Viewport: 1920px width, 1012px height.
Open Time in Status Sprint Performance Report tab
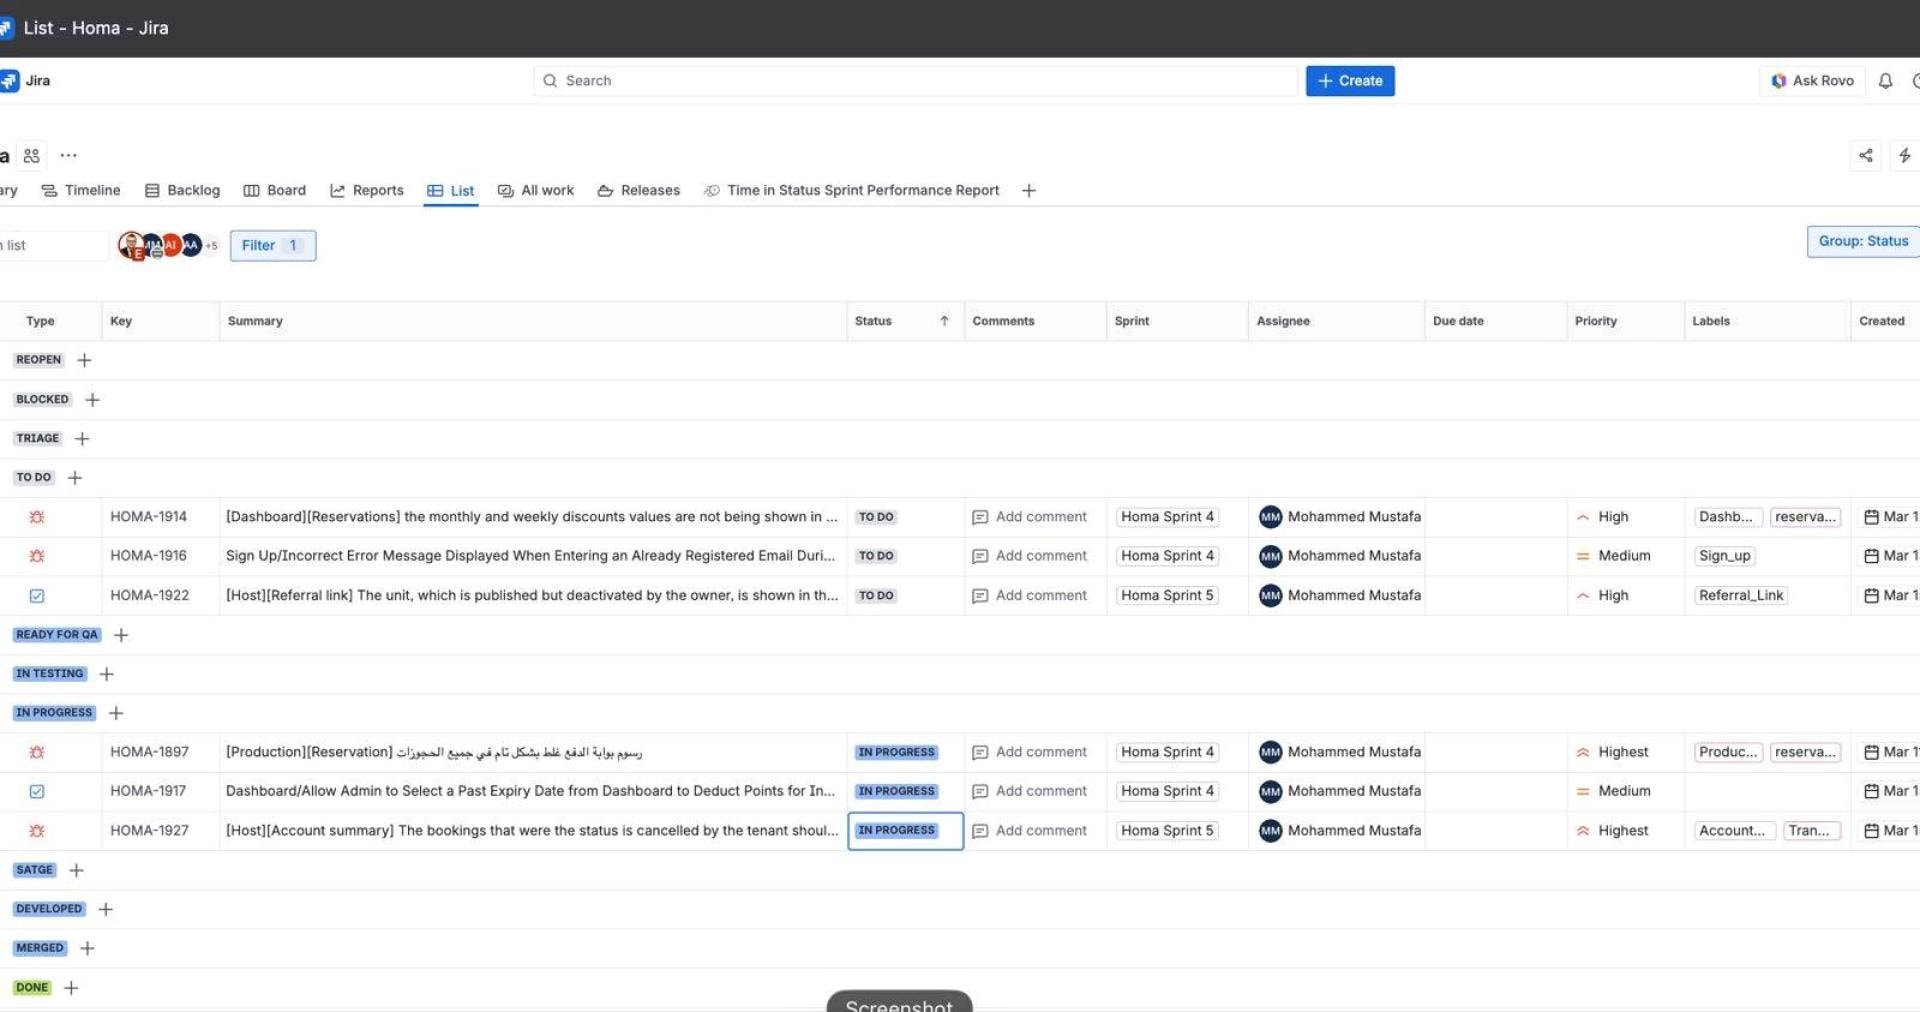tap(852, 190)
